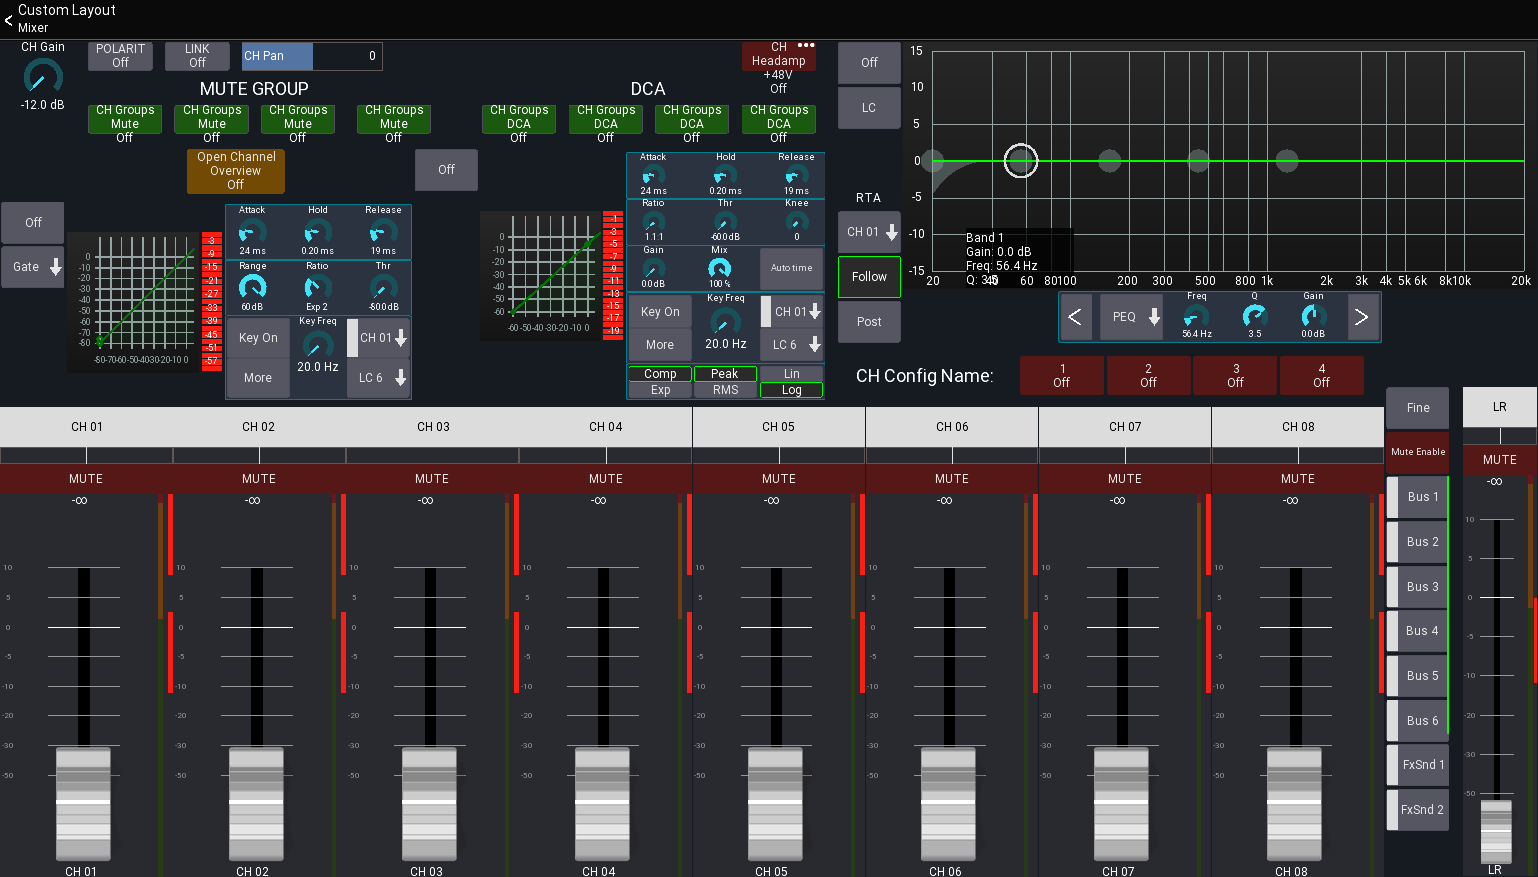
Task: Open the PEQ filter type dropdown
Action: coord(1132,317)
